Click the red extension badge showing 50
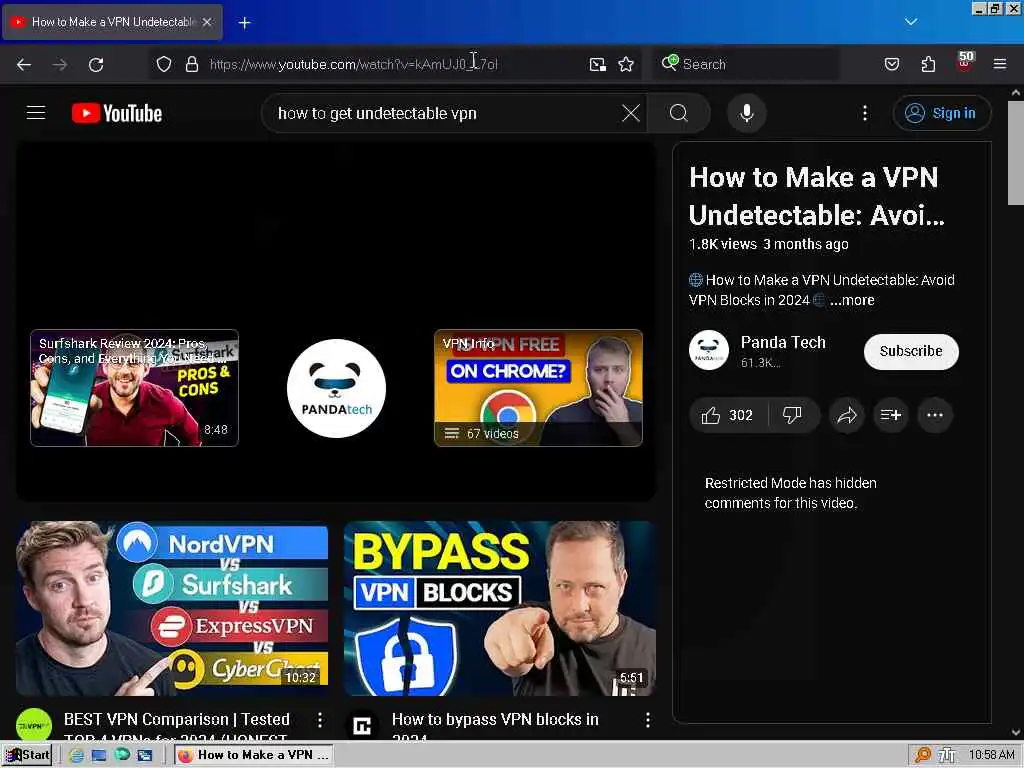Viewport: 1024px width, 768px height. tap(965, 61)
